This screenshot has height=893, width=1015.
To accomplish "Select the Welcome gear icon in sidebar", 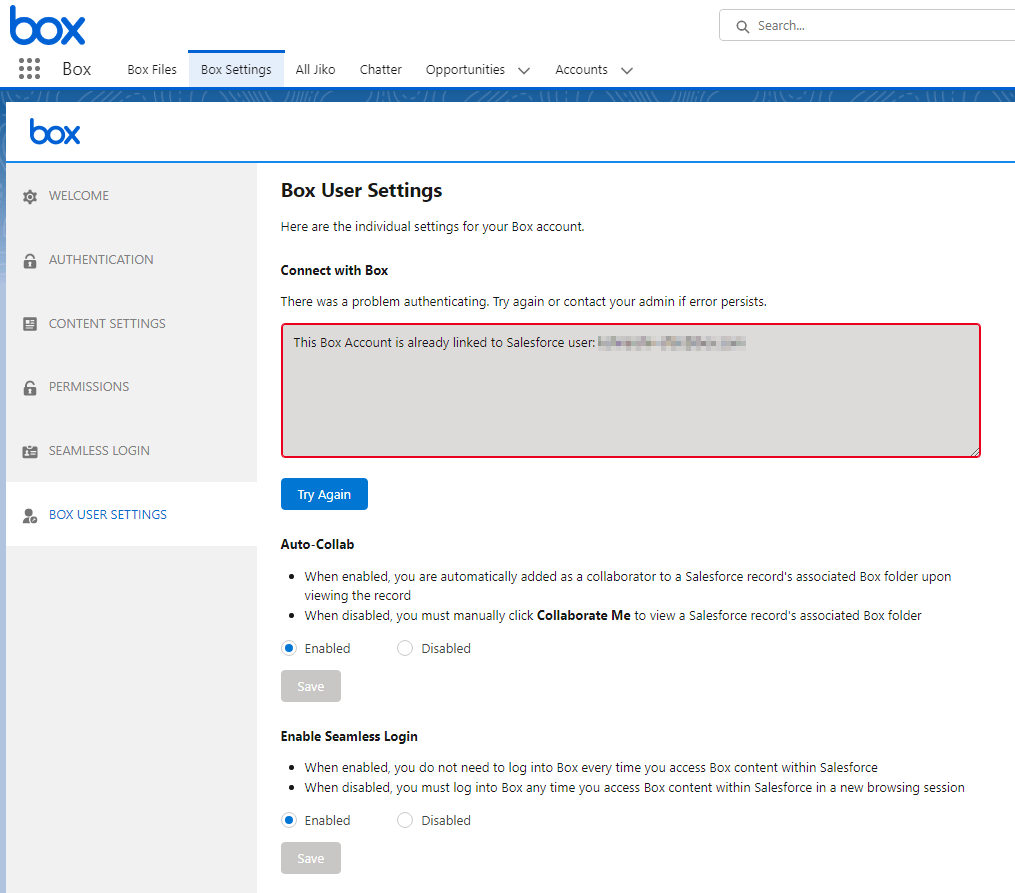I will pos(29,195).
